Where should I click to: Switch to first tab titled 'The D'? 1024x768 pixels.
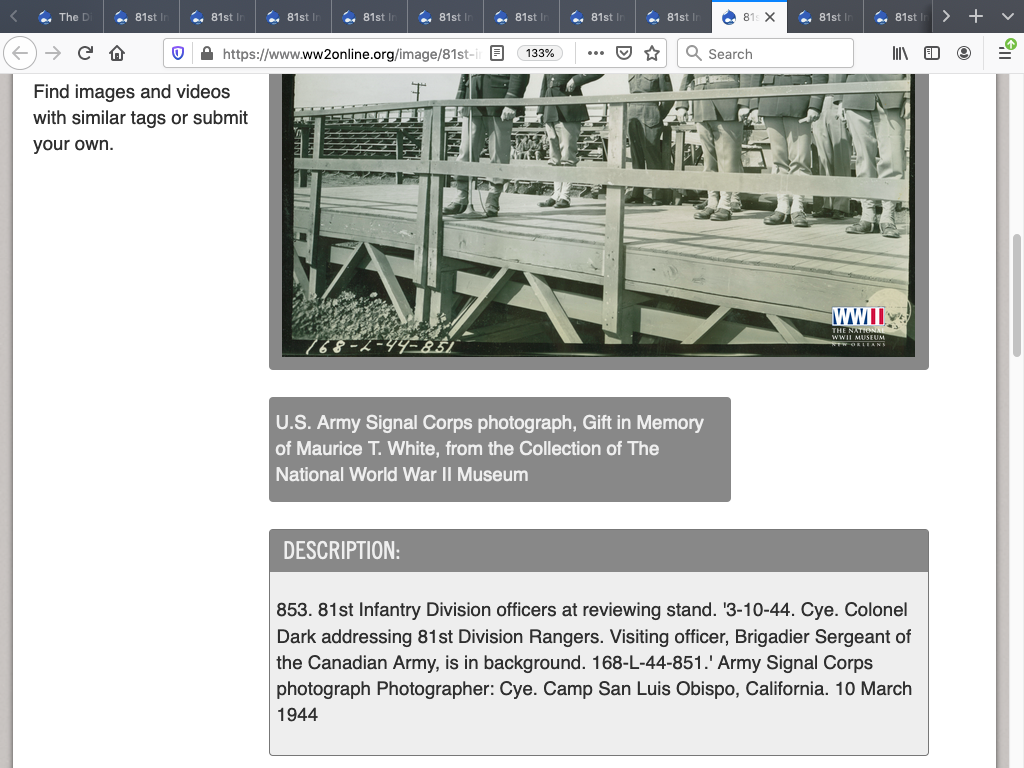[x=65, y=17]
